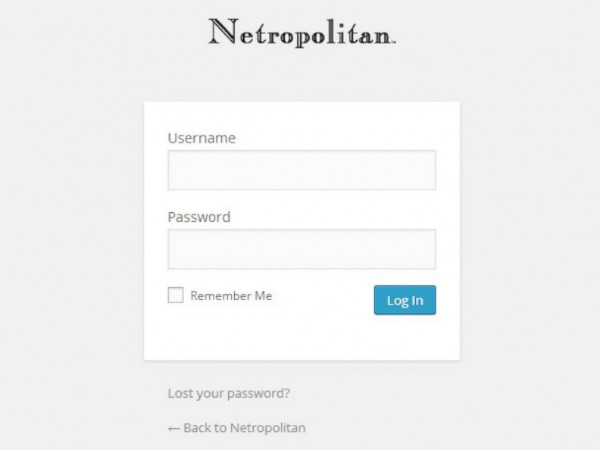The image size is (600, 450).
Task: Click the blue Log In button
Action: [x=405, y=300]
